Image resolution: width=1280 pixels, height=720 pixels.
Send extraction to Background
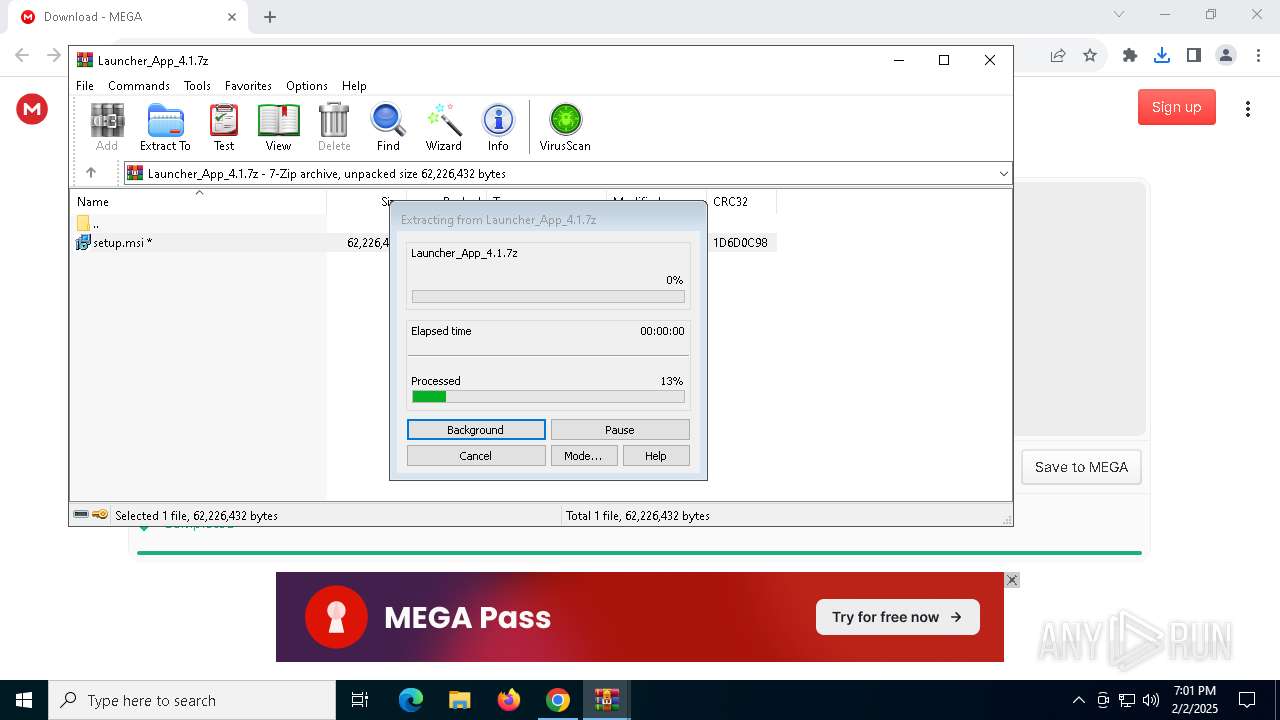(x=476, y=430)
